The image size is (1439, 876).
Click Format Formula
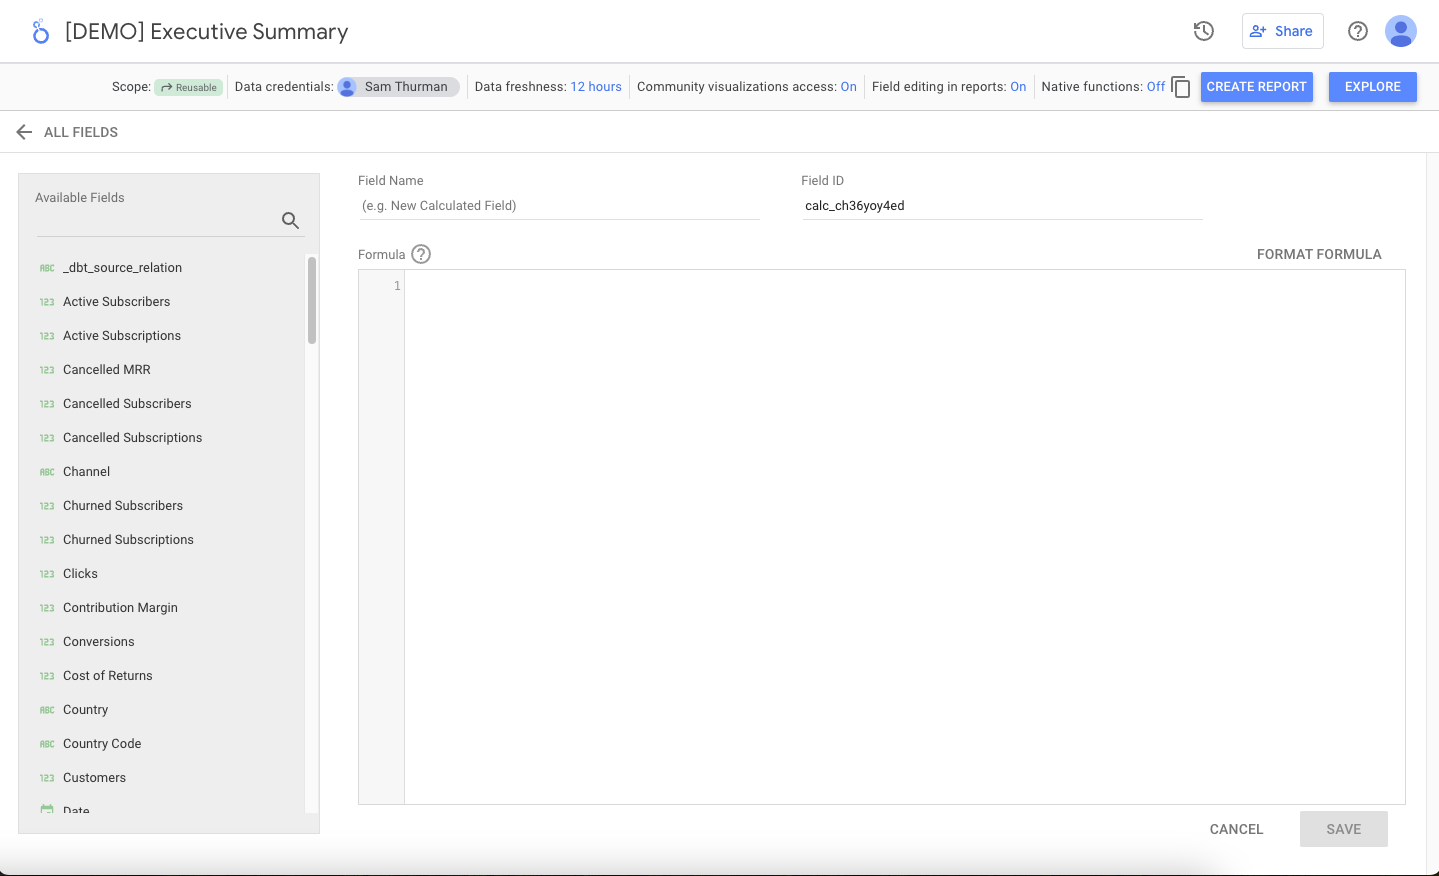tap(1319, 254)
